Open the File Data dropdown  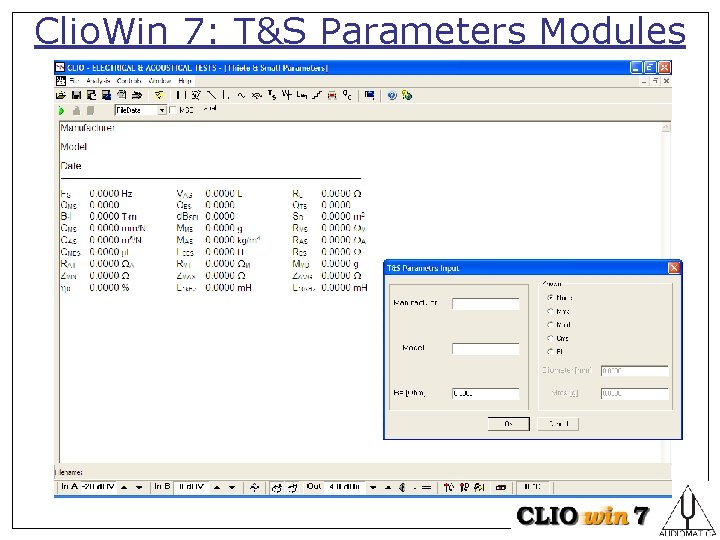[162, 111]
